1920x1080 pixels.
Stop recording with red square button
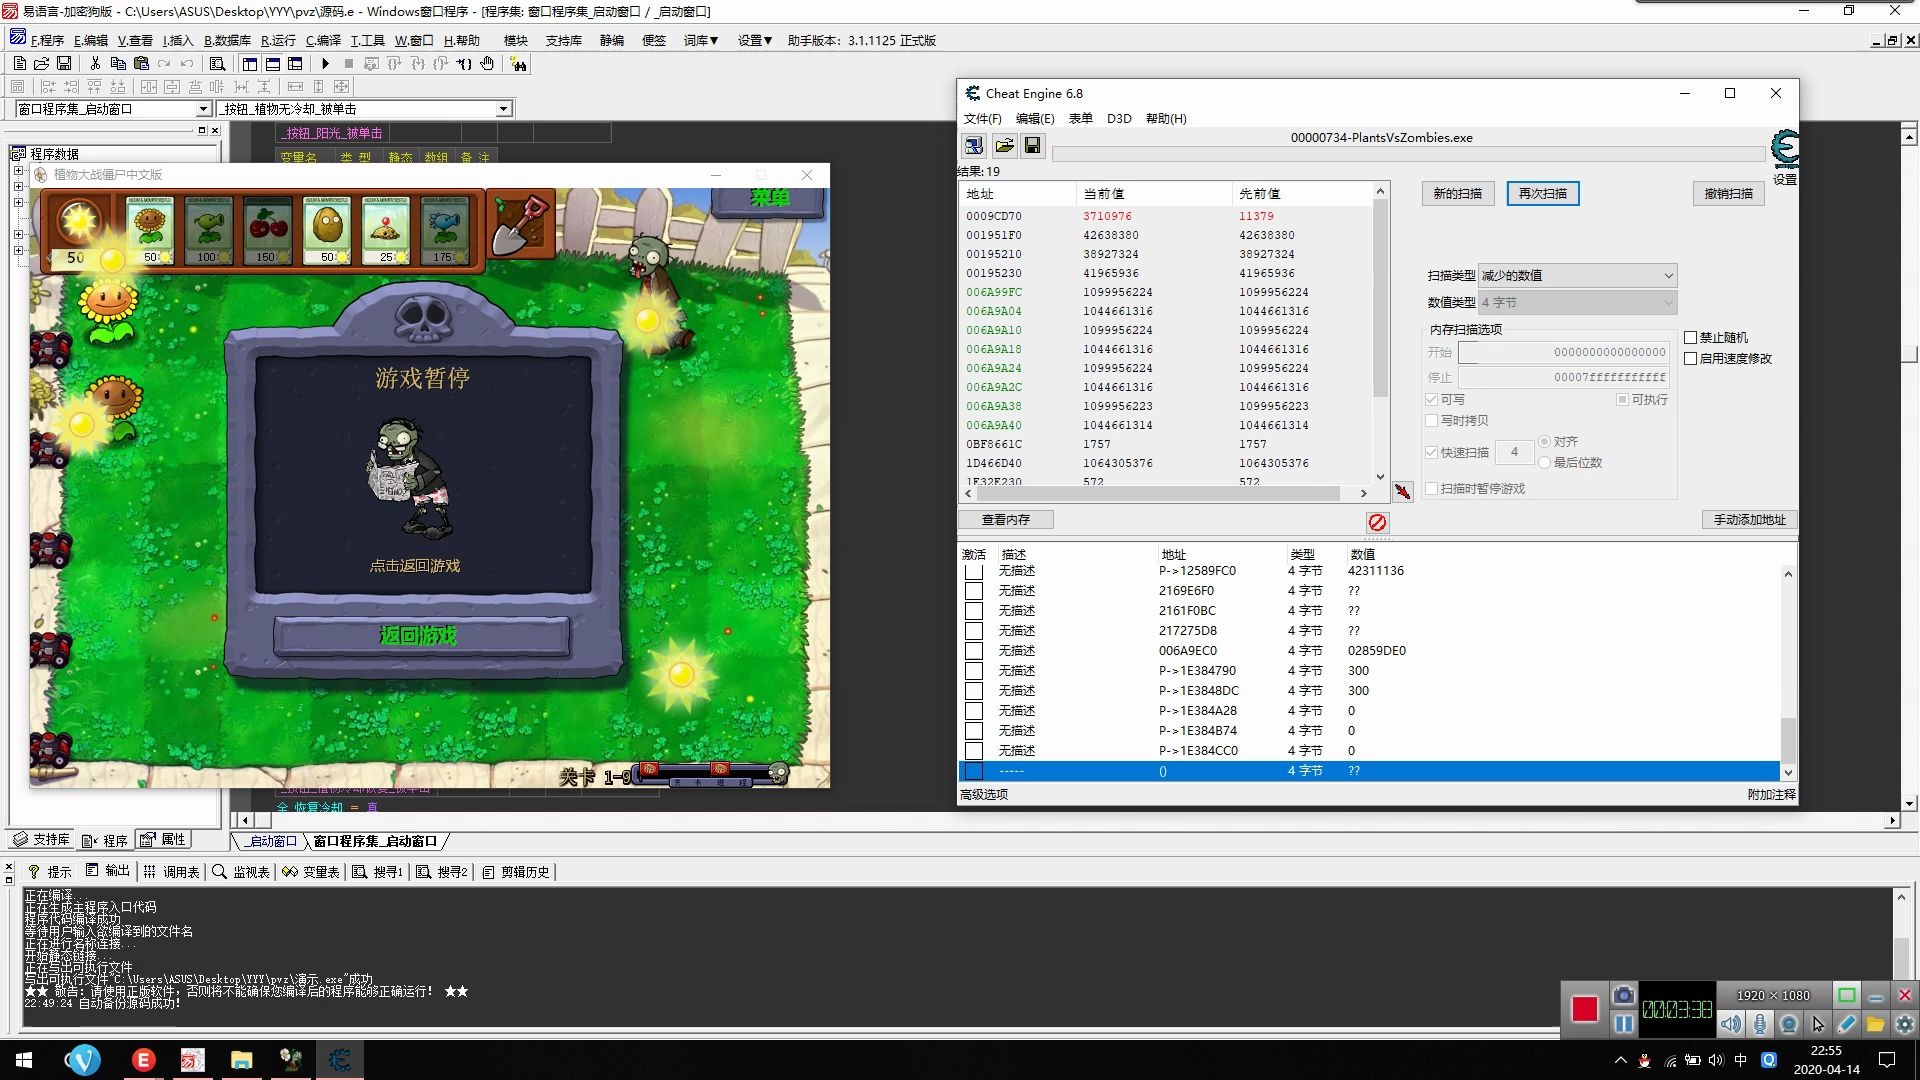coord(1585,1009)
